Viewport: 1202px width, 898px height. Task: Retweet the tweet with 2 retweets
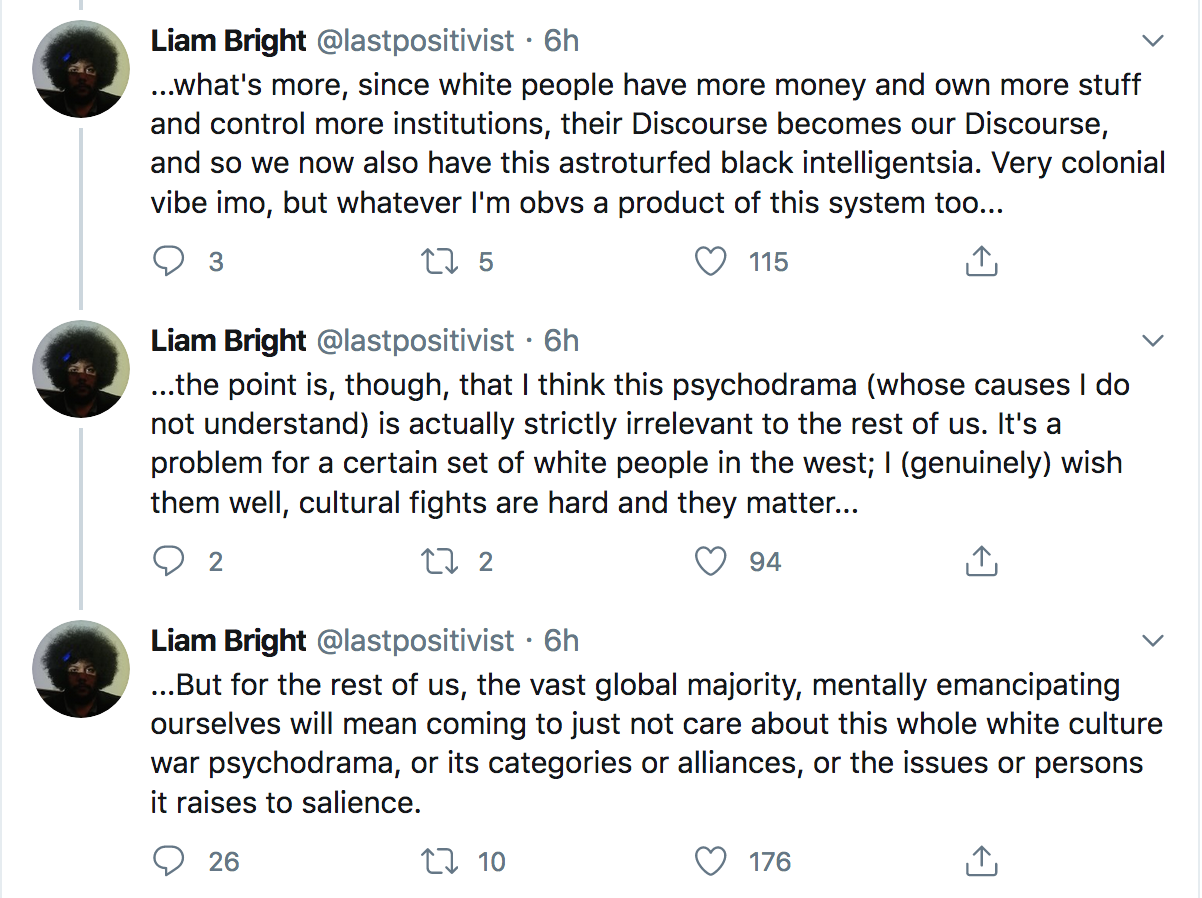(438, 562)
